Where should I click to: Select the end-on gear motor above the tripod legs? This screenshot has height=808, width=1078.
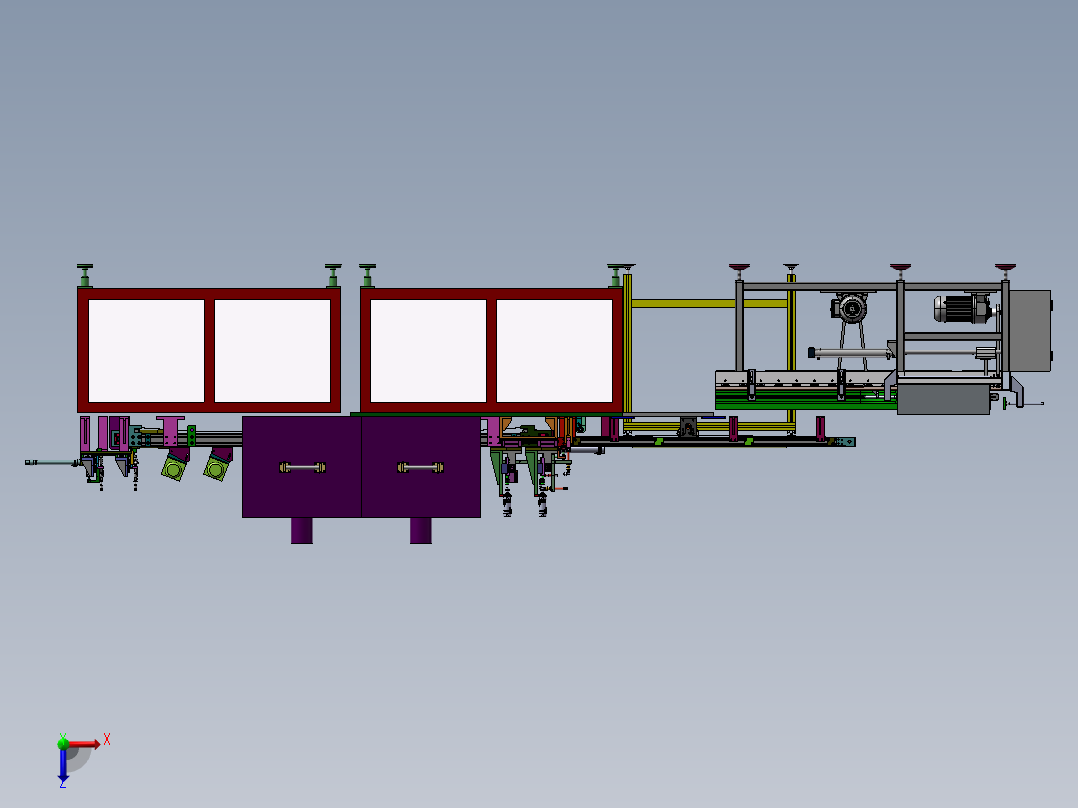tap(851, 307)
